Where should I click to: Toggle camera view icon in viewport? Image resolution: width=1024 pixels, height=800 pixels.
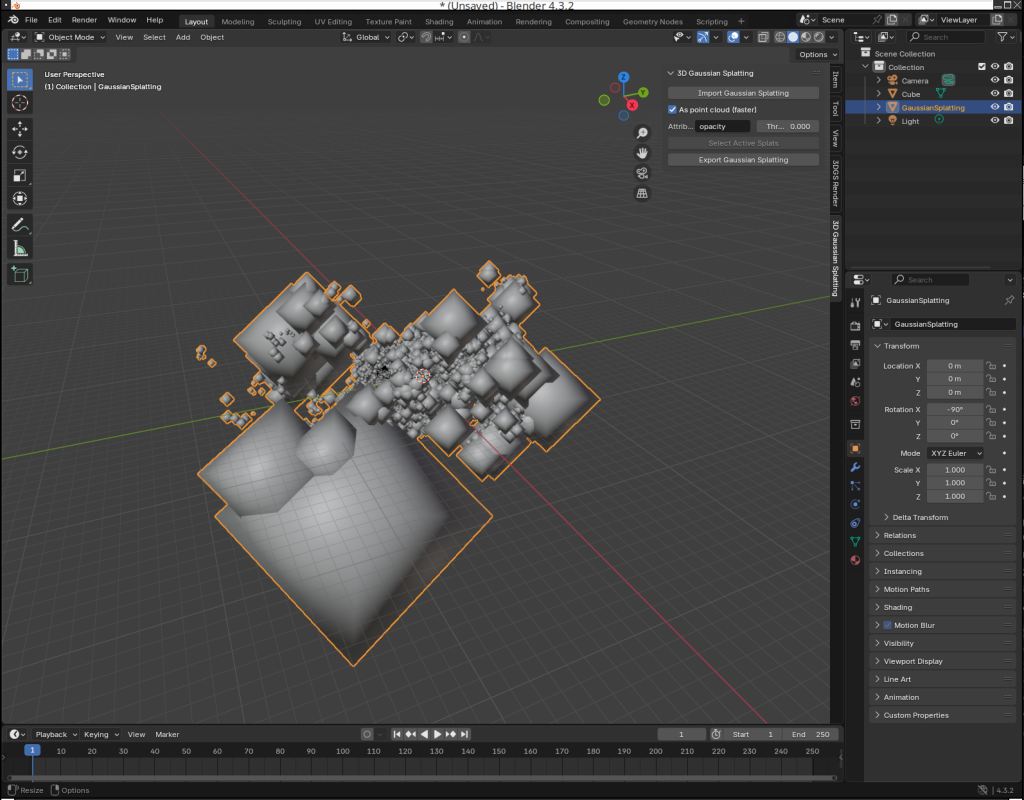point(642,173)
